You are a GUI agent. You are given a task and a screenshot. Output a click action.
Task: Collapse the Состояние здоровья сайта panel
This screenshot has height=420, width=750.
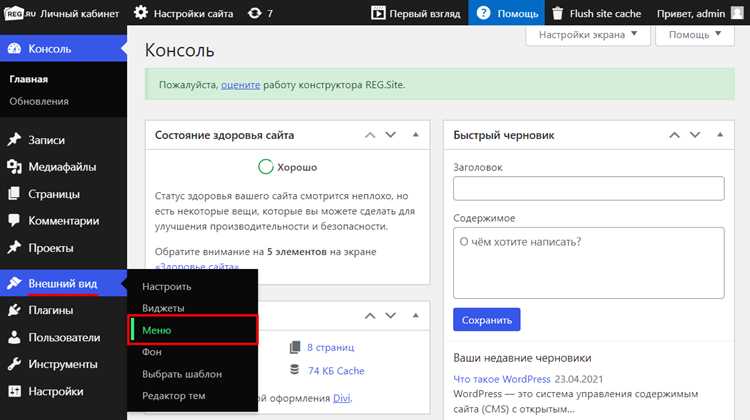pyautogui.click(x=416, y=135)
